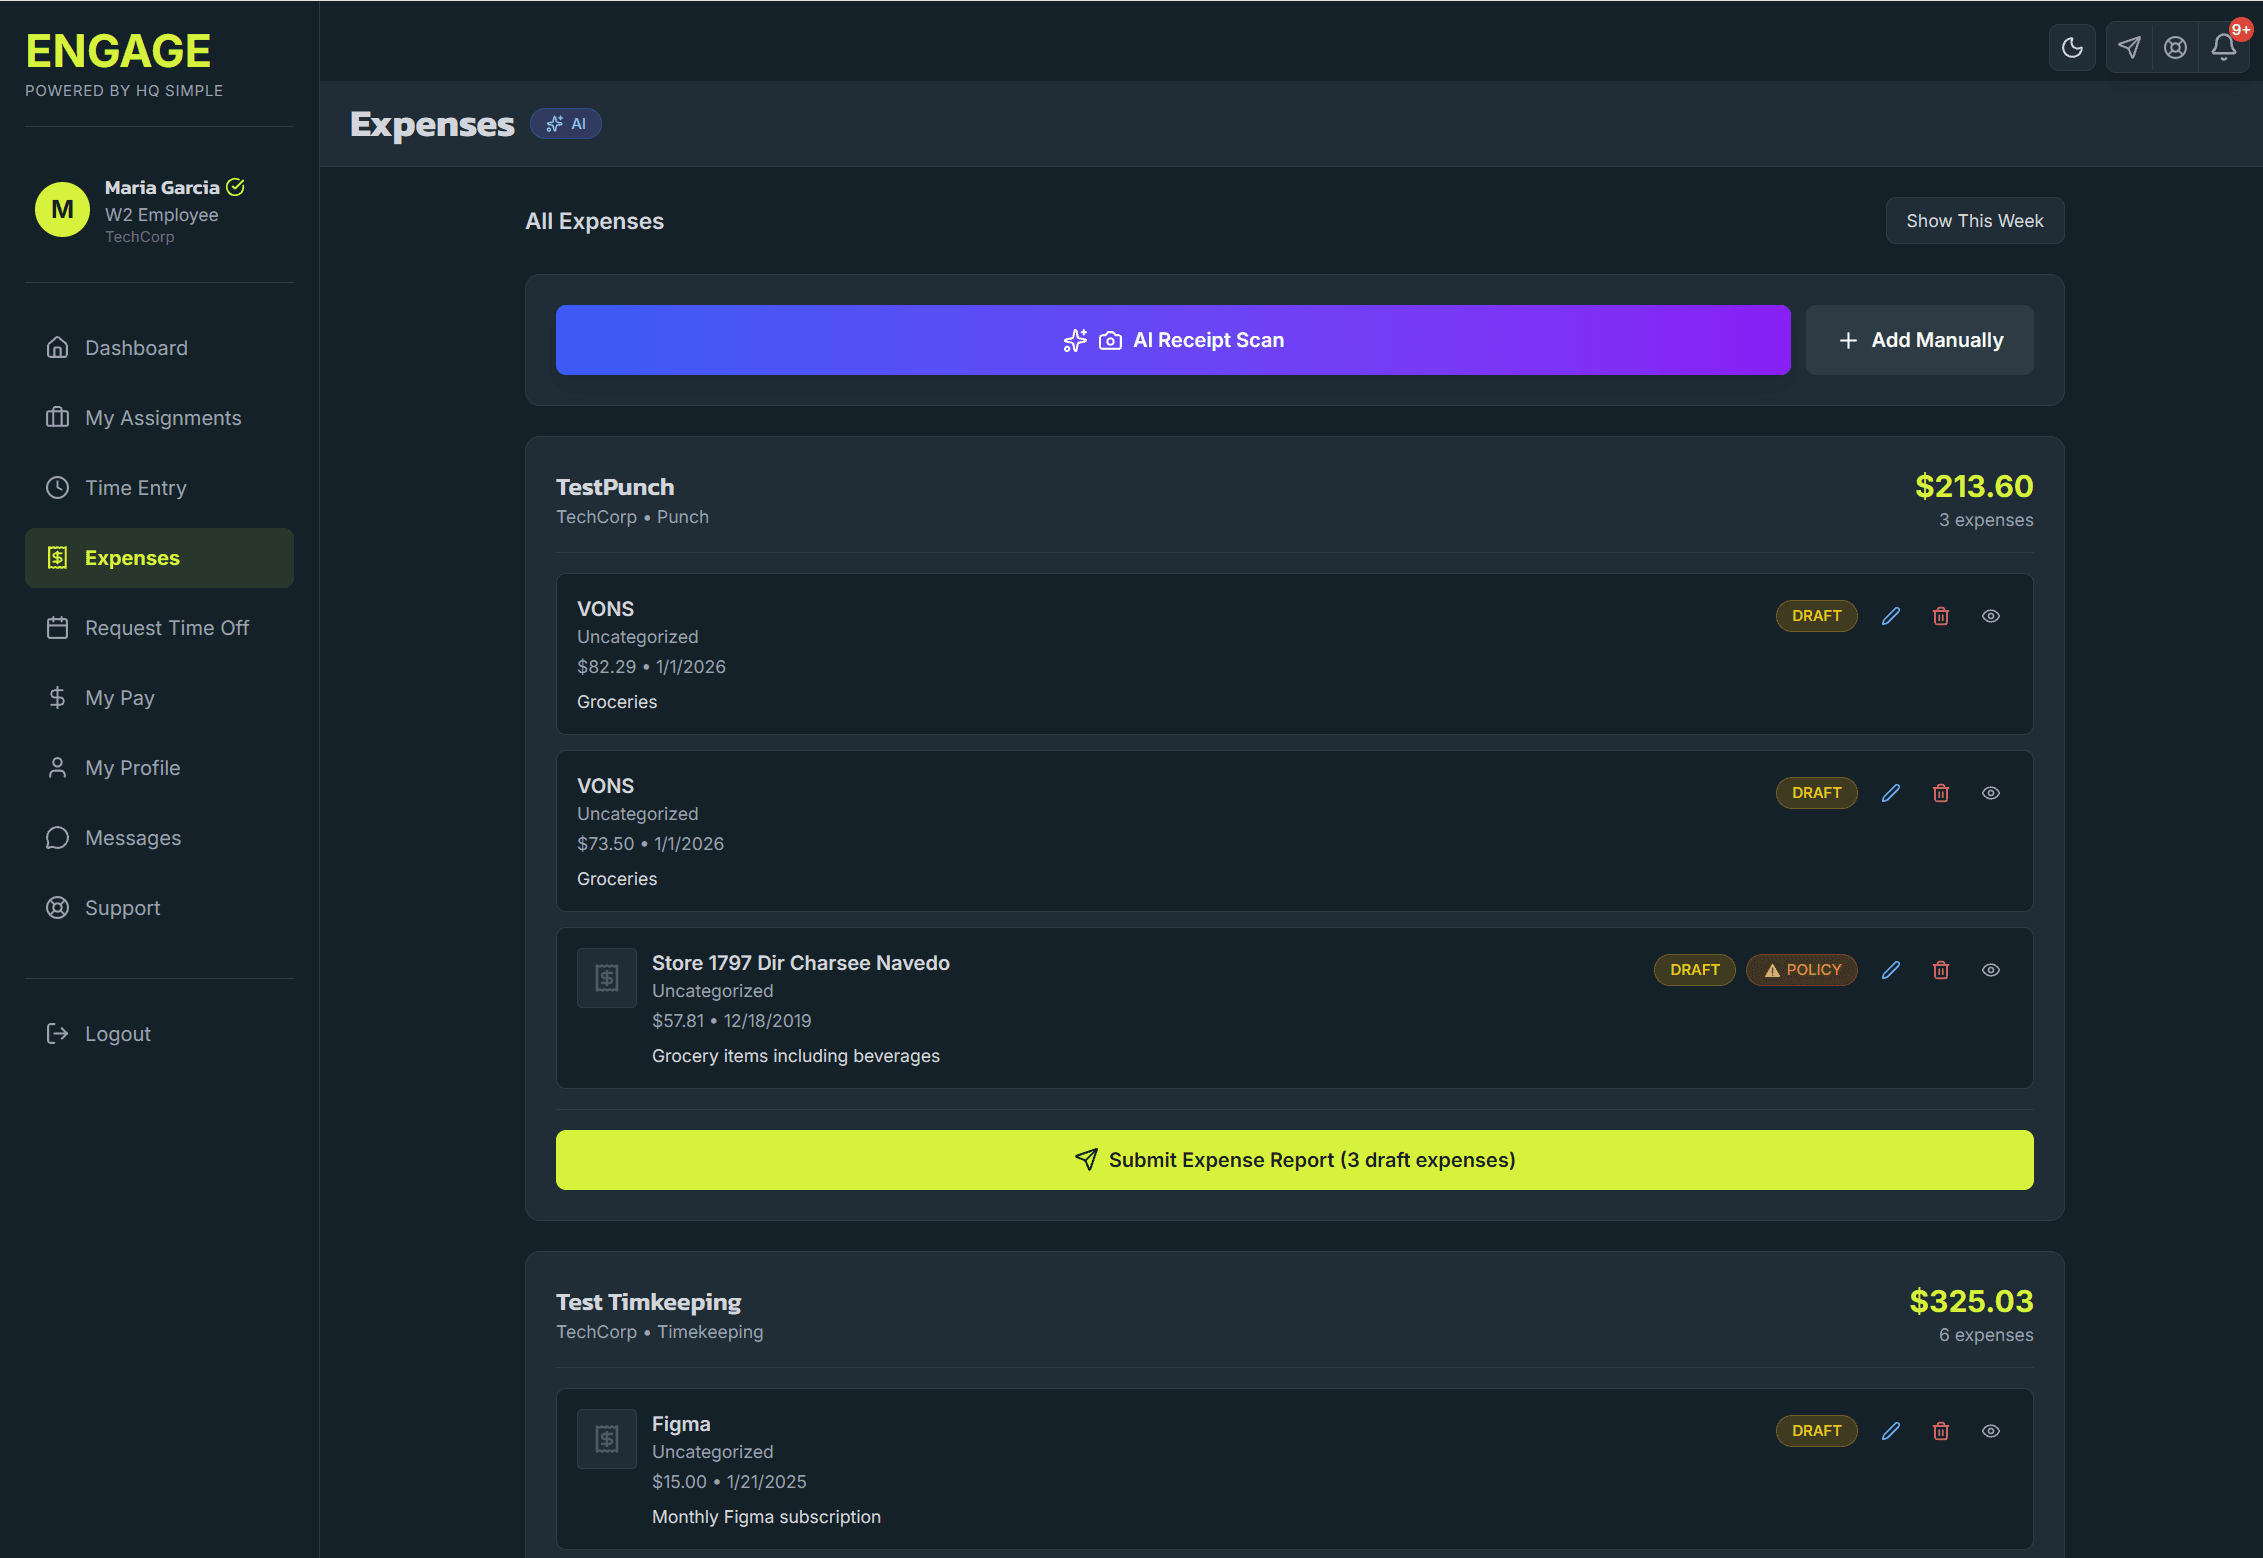Open Messages in sidebar

pos(159,838)
